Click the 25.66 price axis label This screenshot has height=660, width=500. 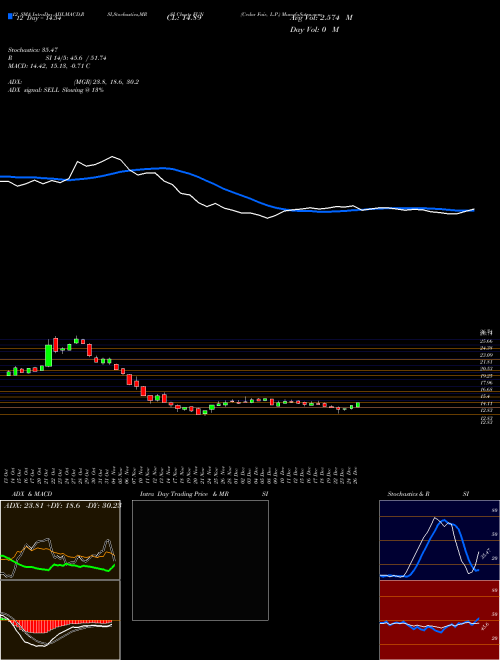[487, 341]
